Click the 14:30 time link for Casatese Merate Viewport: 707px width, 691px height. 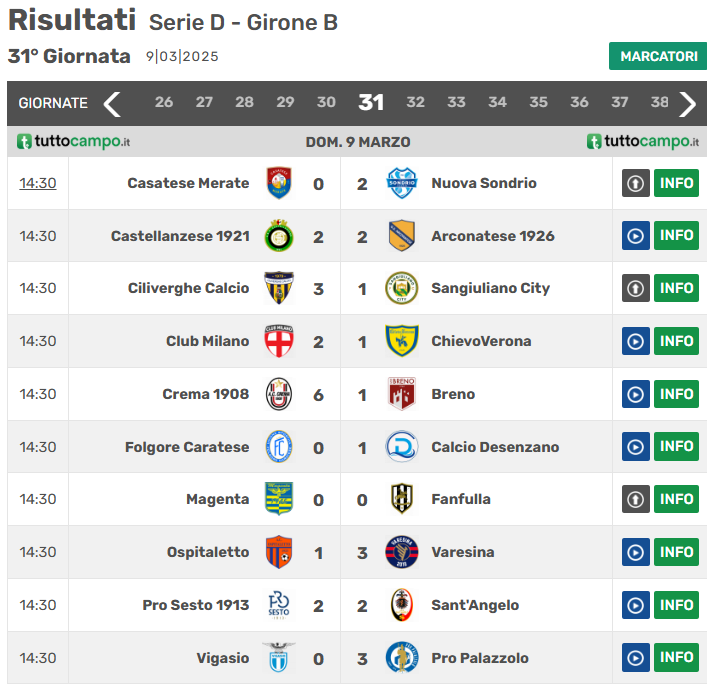click(38, 183)
